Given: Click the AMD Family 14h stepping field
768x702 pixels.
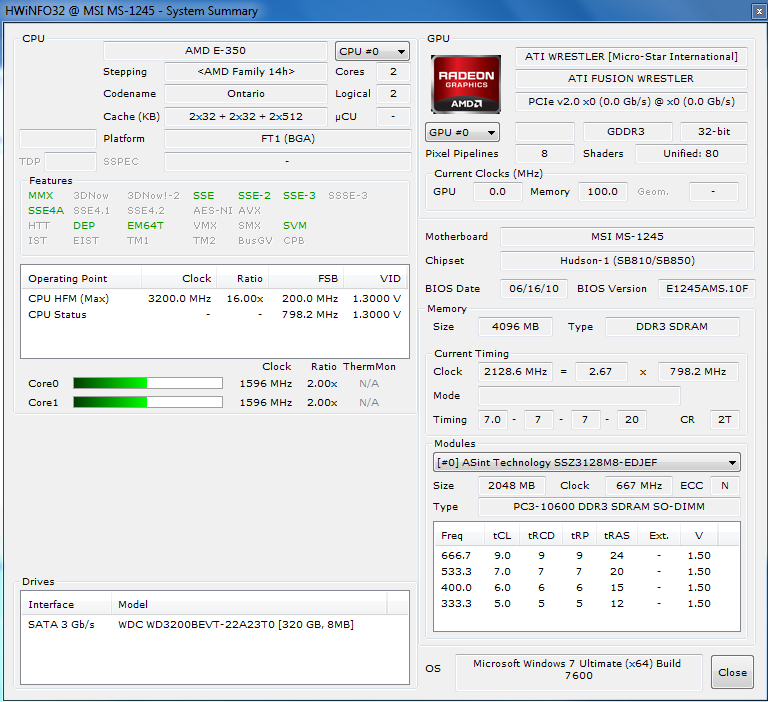Looking at the screenshot, I should click(246, 72).
